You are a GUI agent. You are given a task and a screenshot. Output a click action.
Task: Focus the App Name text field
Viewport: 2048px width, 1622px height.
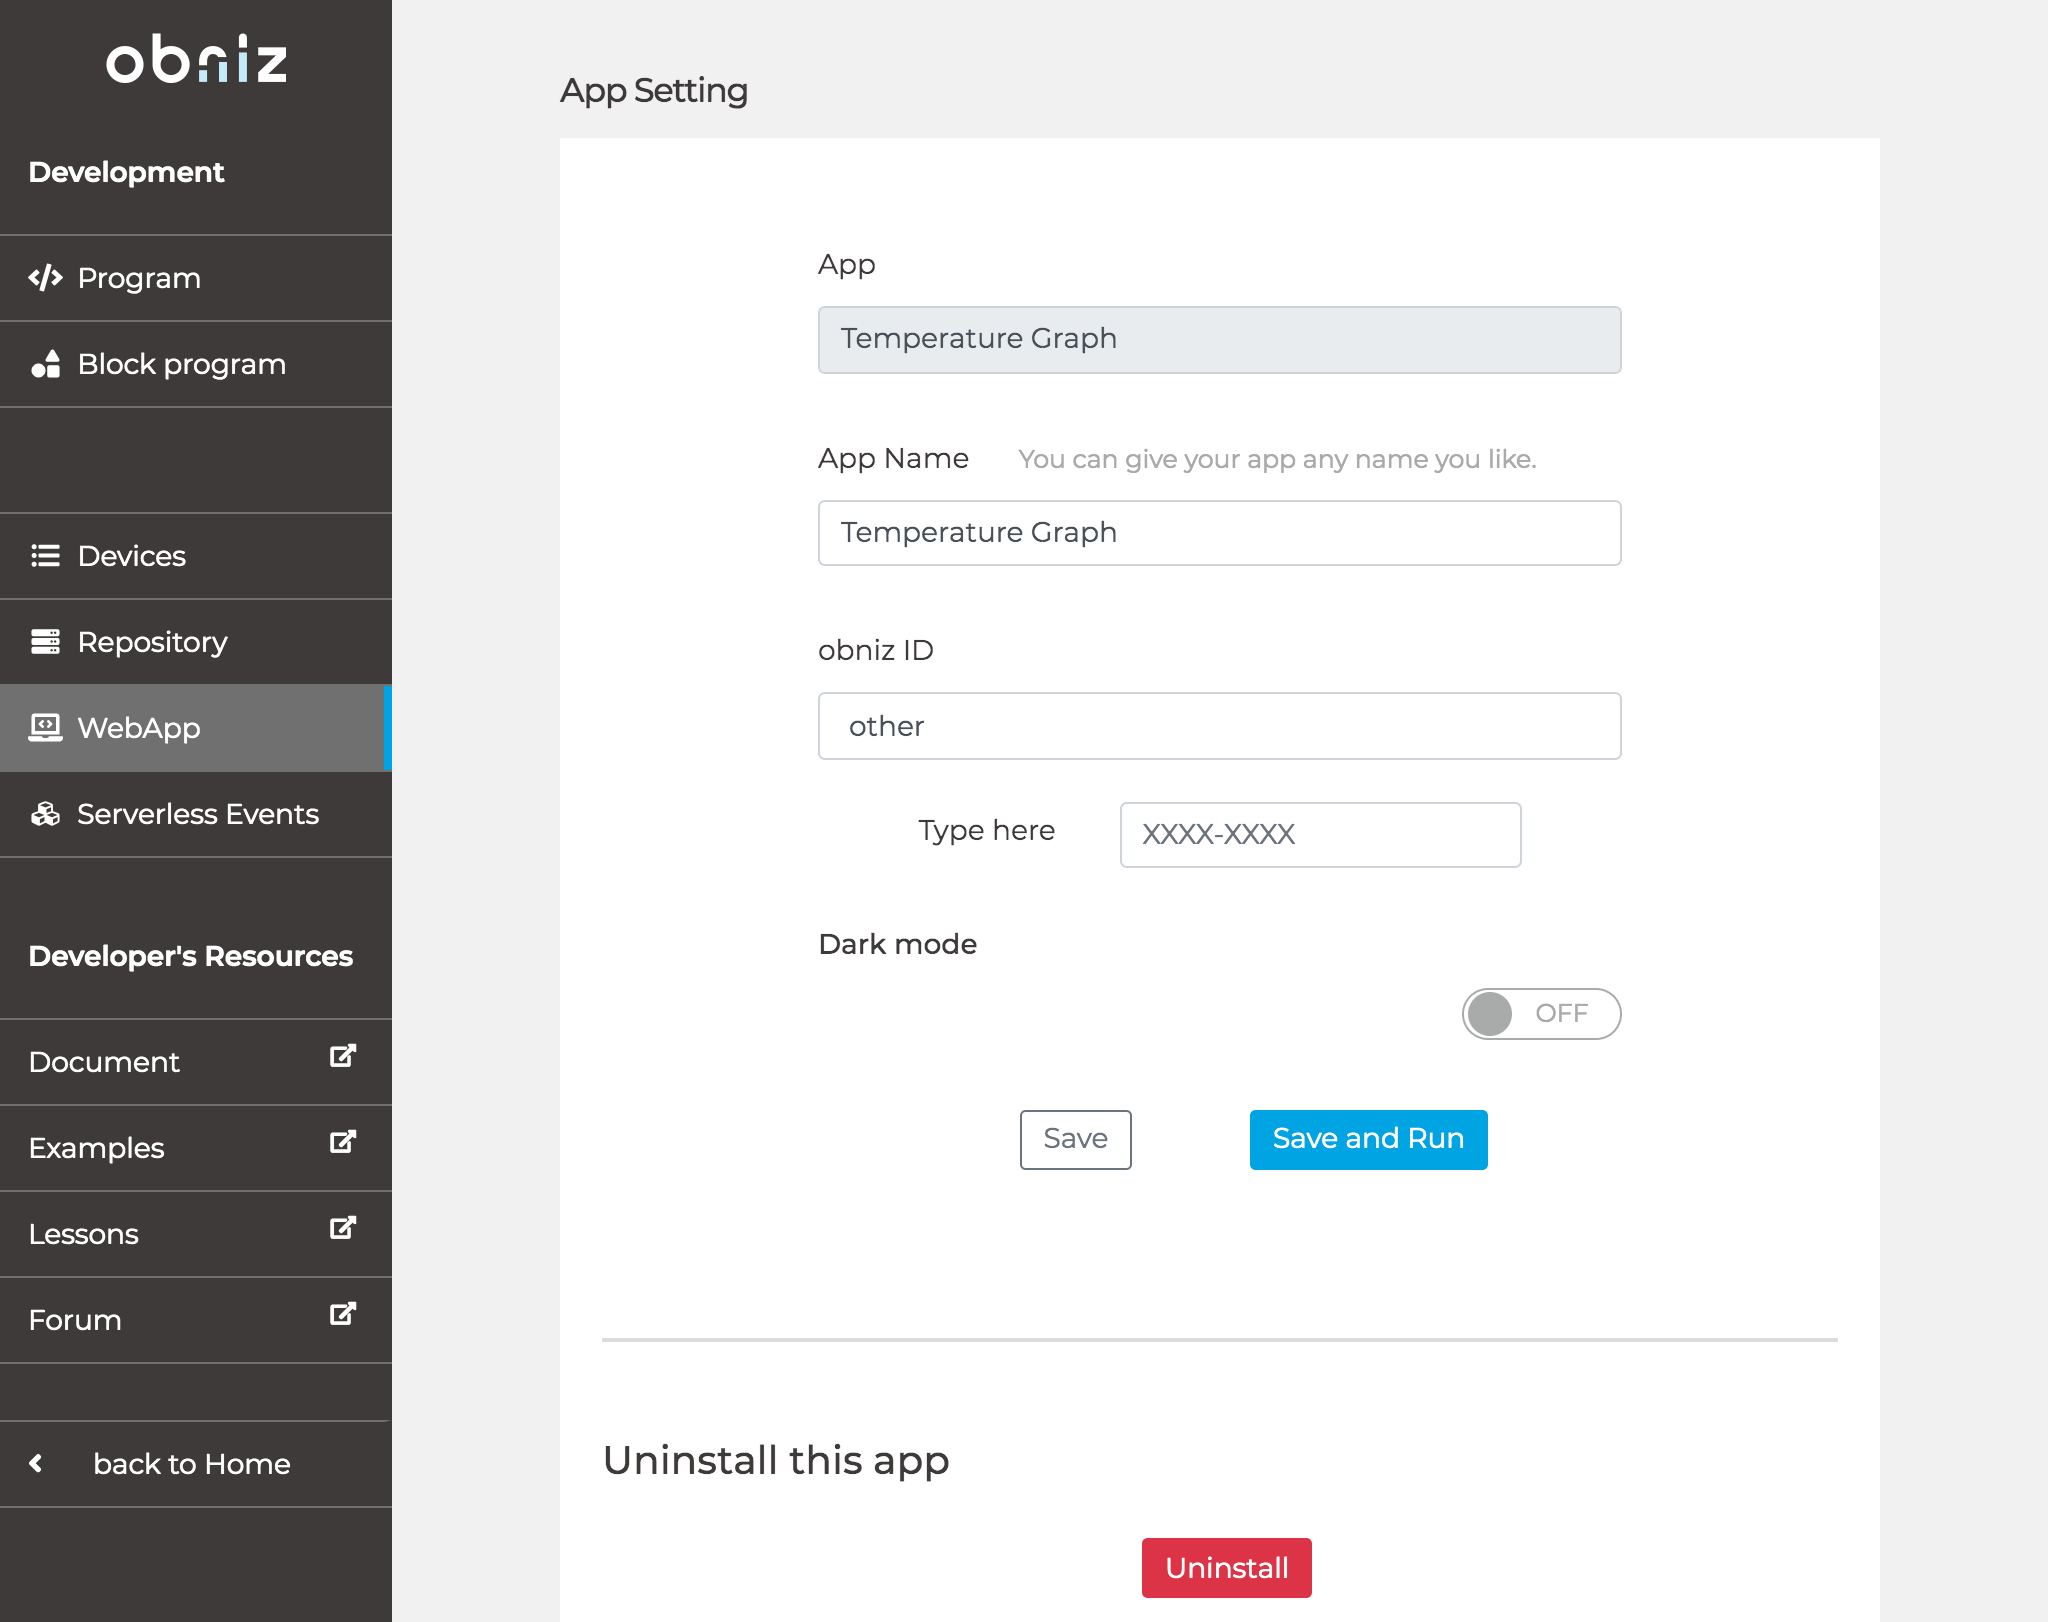coord(1219,533)
